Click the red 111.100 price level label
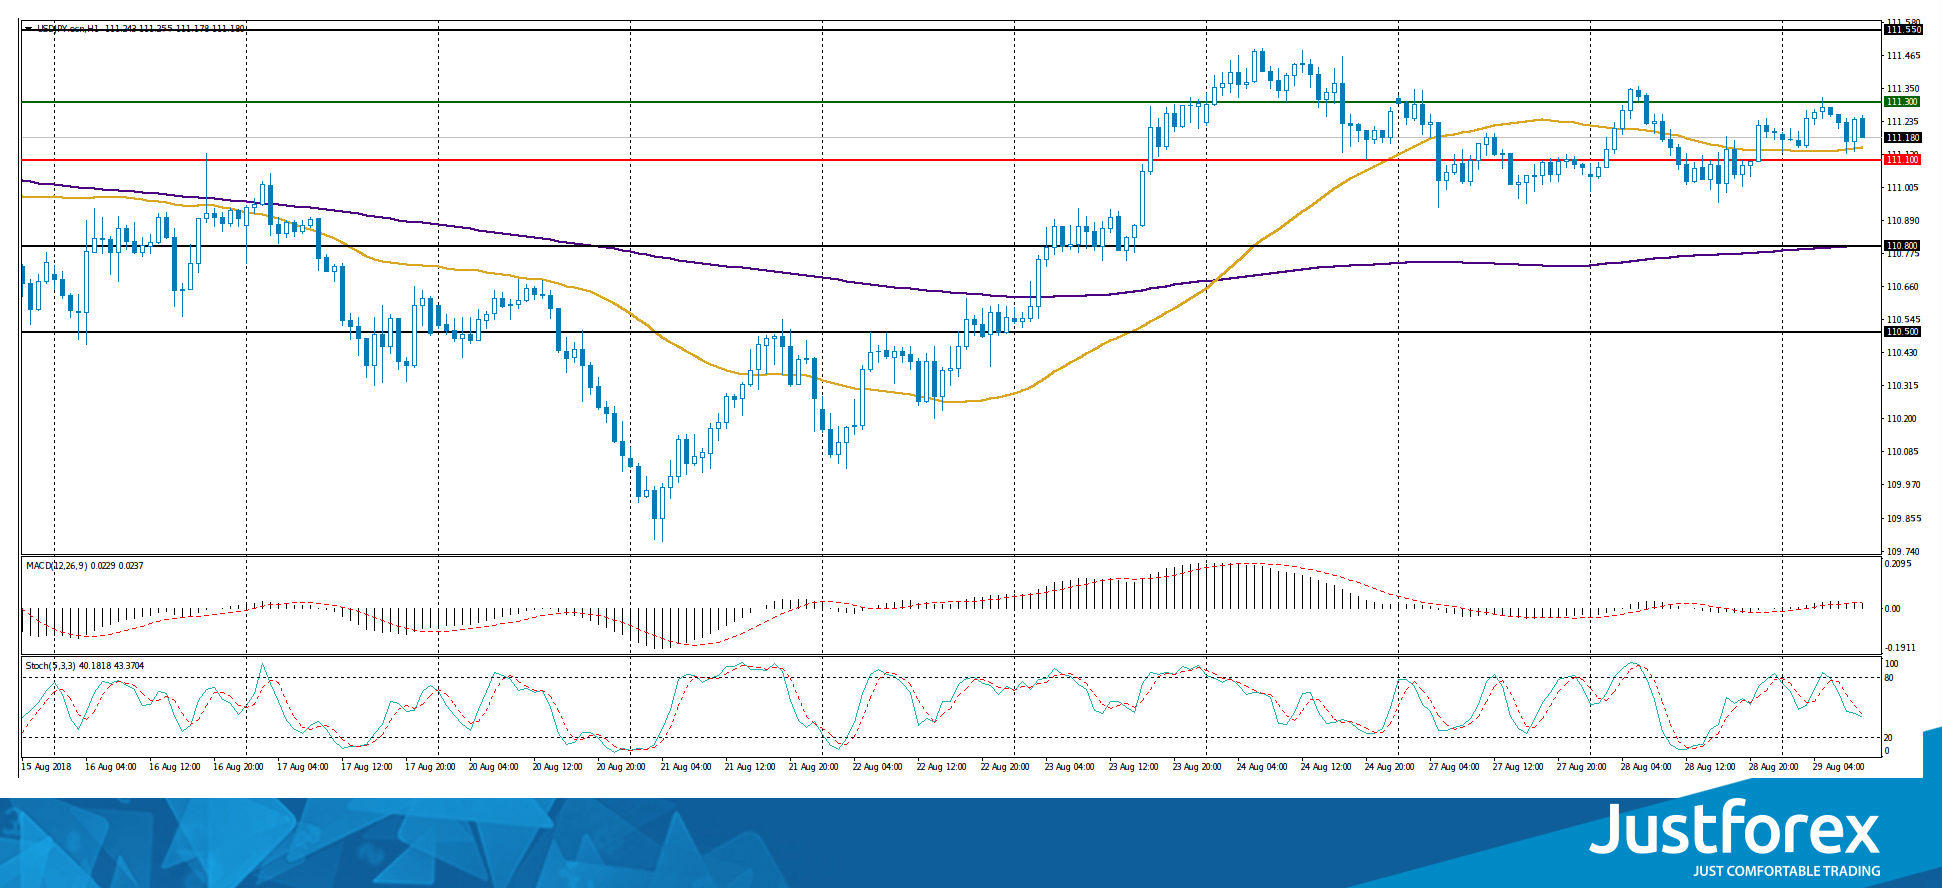1942x888 pixels. point(1902,160)
